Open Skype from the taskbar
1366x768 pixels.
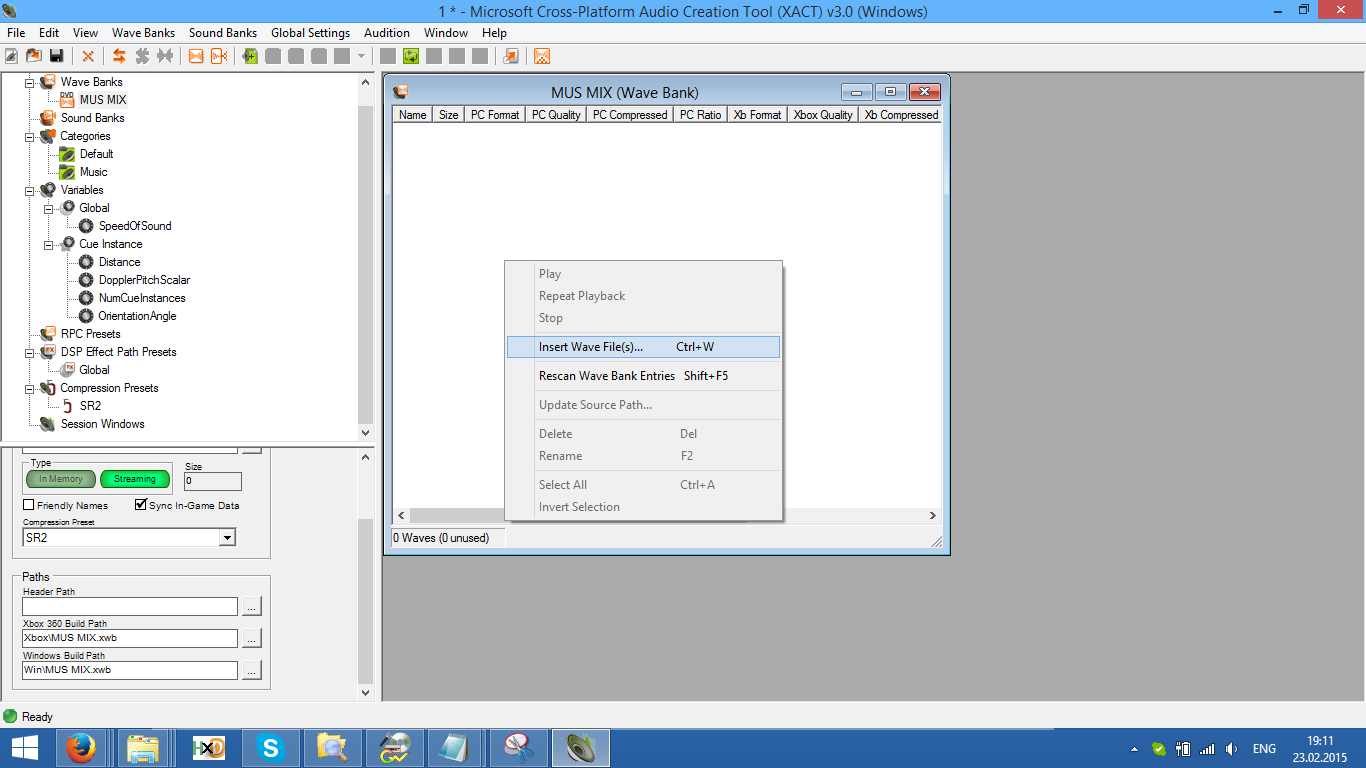click(269, 748)
